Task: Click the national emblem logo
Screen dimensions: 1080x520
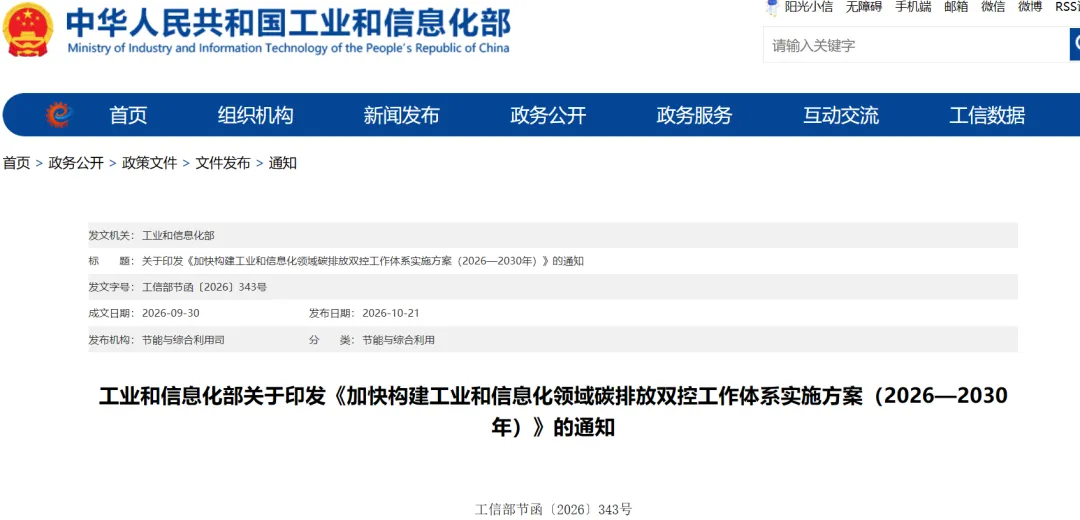Action: (x=28, y=29)
